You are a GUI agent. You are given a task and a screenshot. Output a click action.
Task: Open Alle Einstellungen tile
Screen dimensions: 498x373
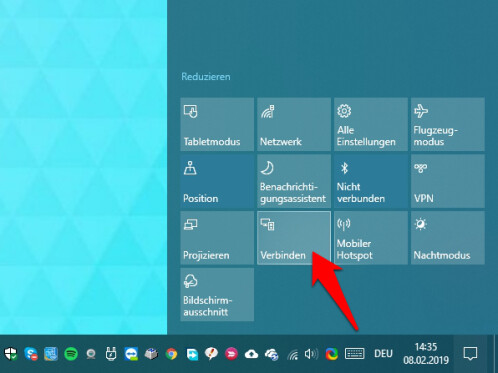click(371, 124)
